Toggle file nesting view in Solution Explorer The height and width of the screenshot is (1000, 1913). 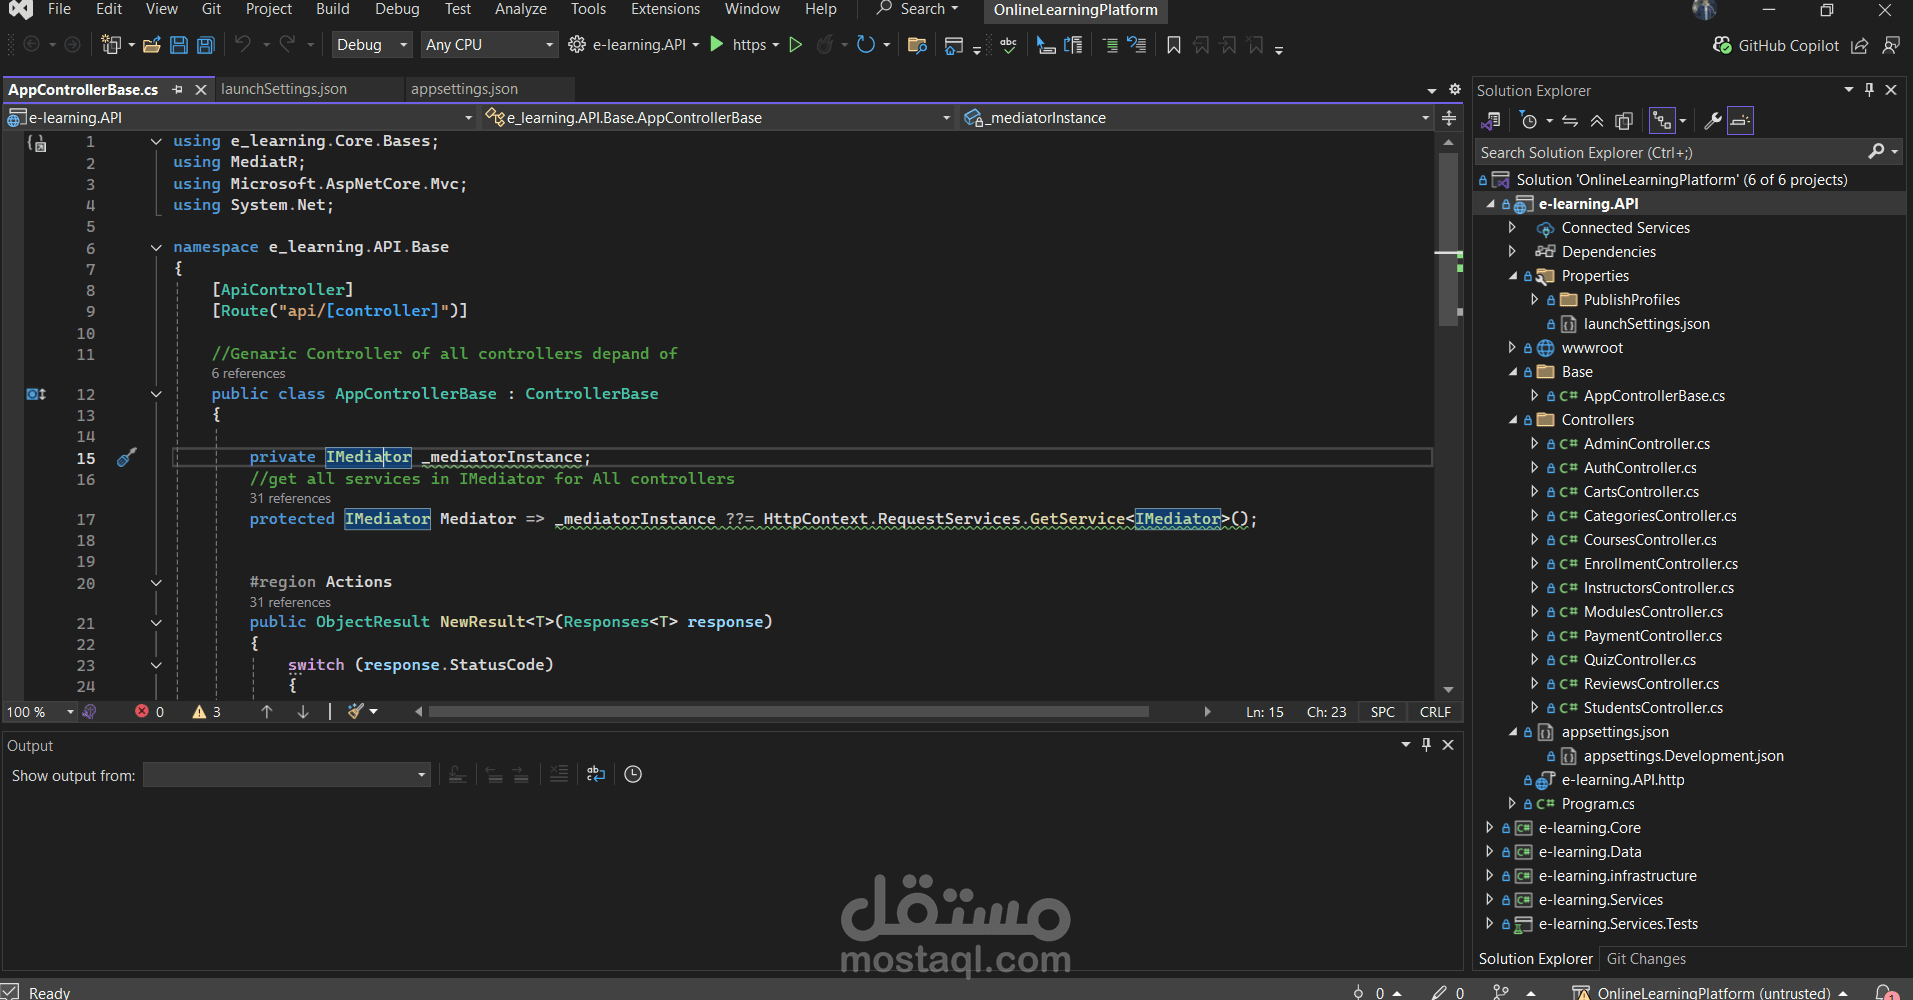click(x=1662, y=121)
